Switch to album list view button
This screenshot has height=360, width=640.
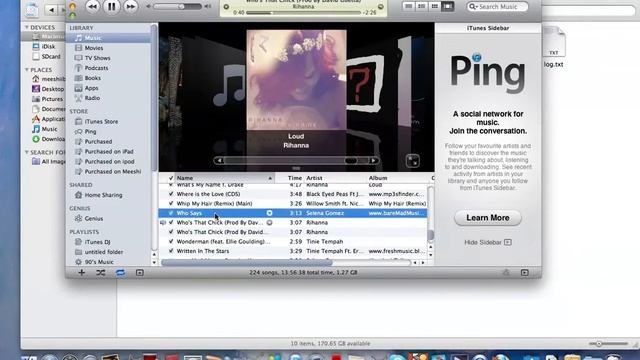point(422,6)
